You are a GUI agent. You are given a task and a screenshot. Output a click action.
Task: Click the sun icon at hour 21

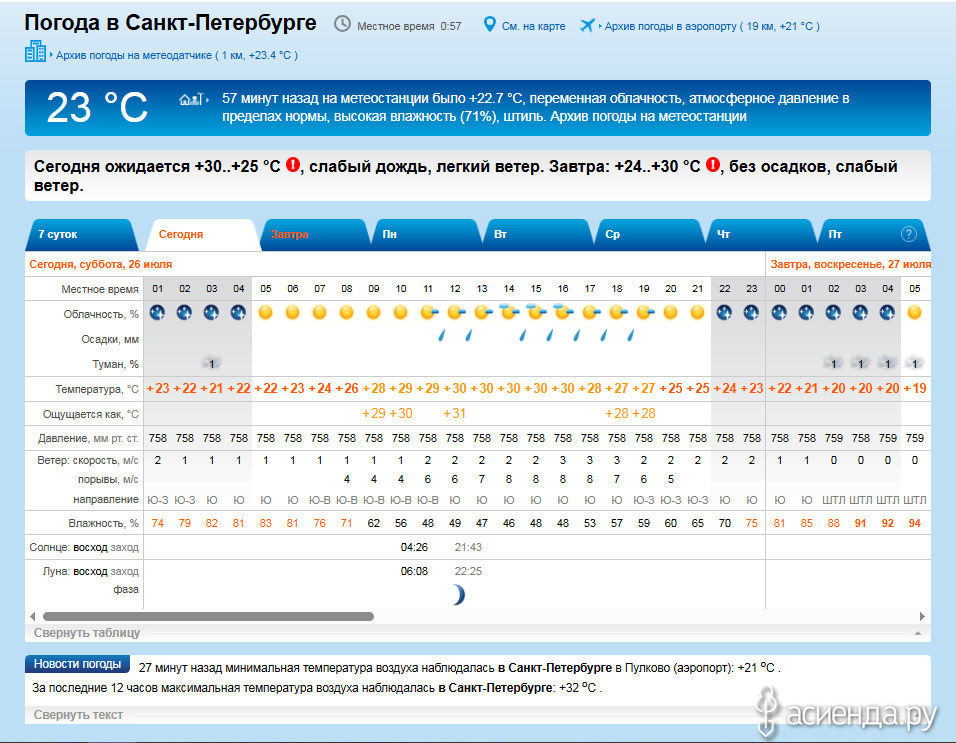point(697,313)
